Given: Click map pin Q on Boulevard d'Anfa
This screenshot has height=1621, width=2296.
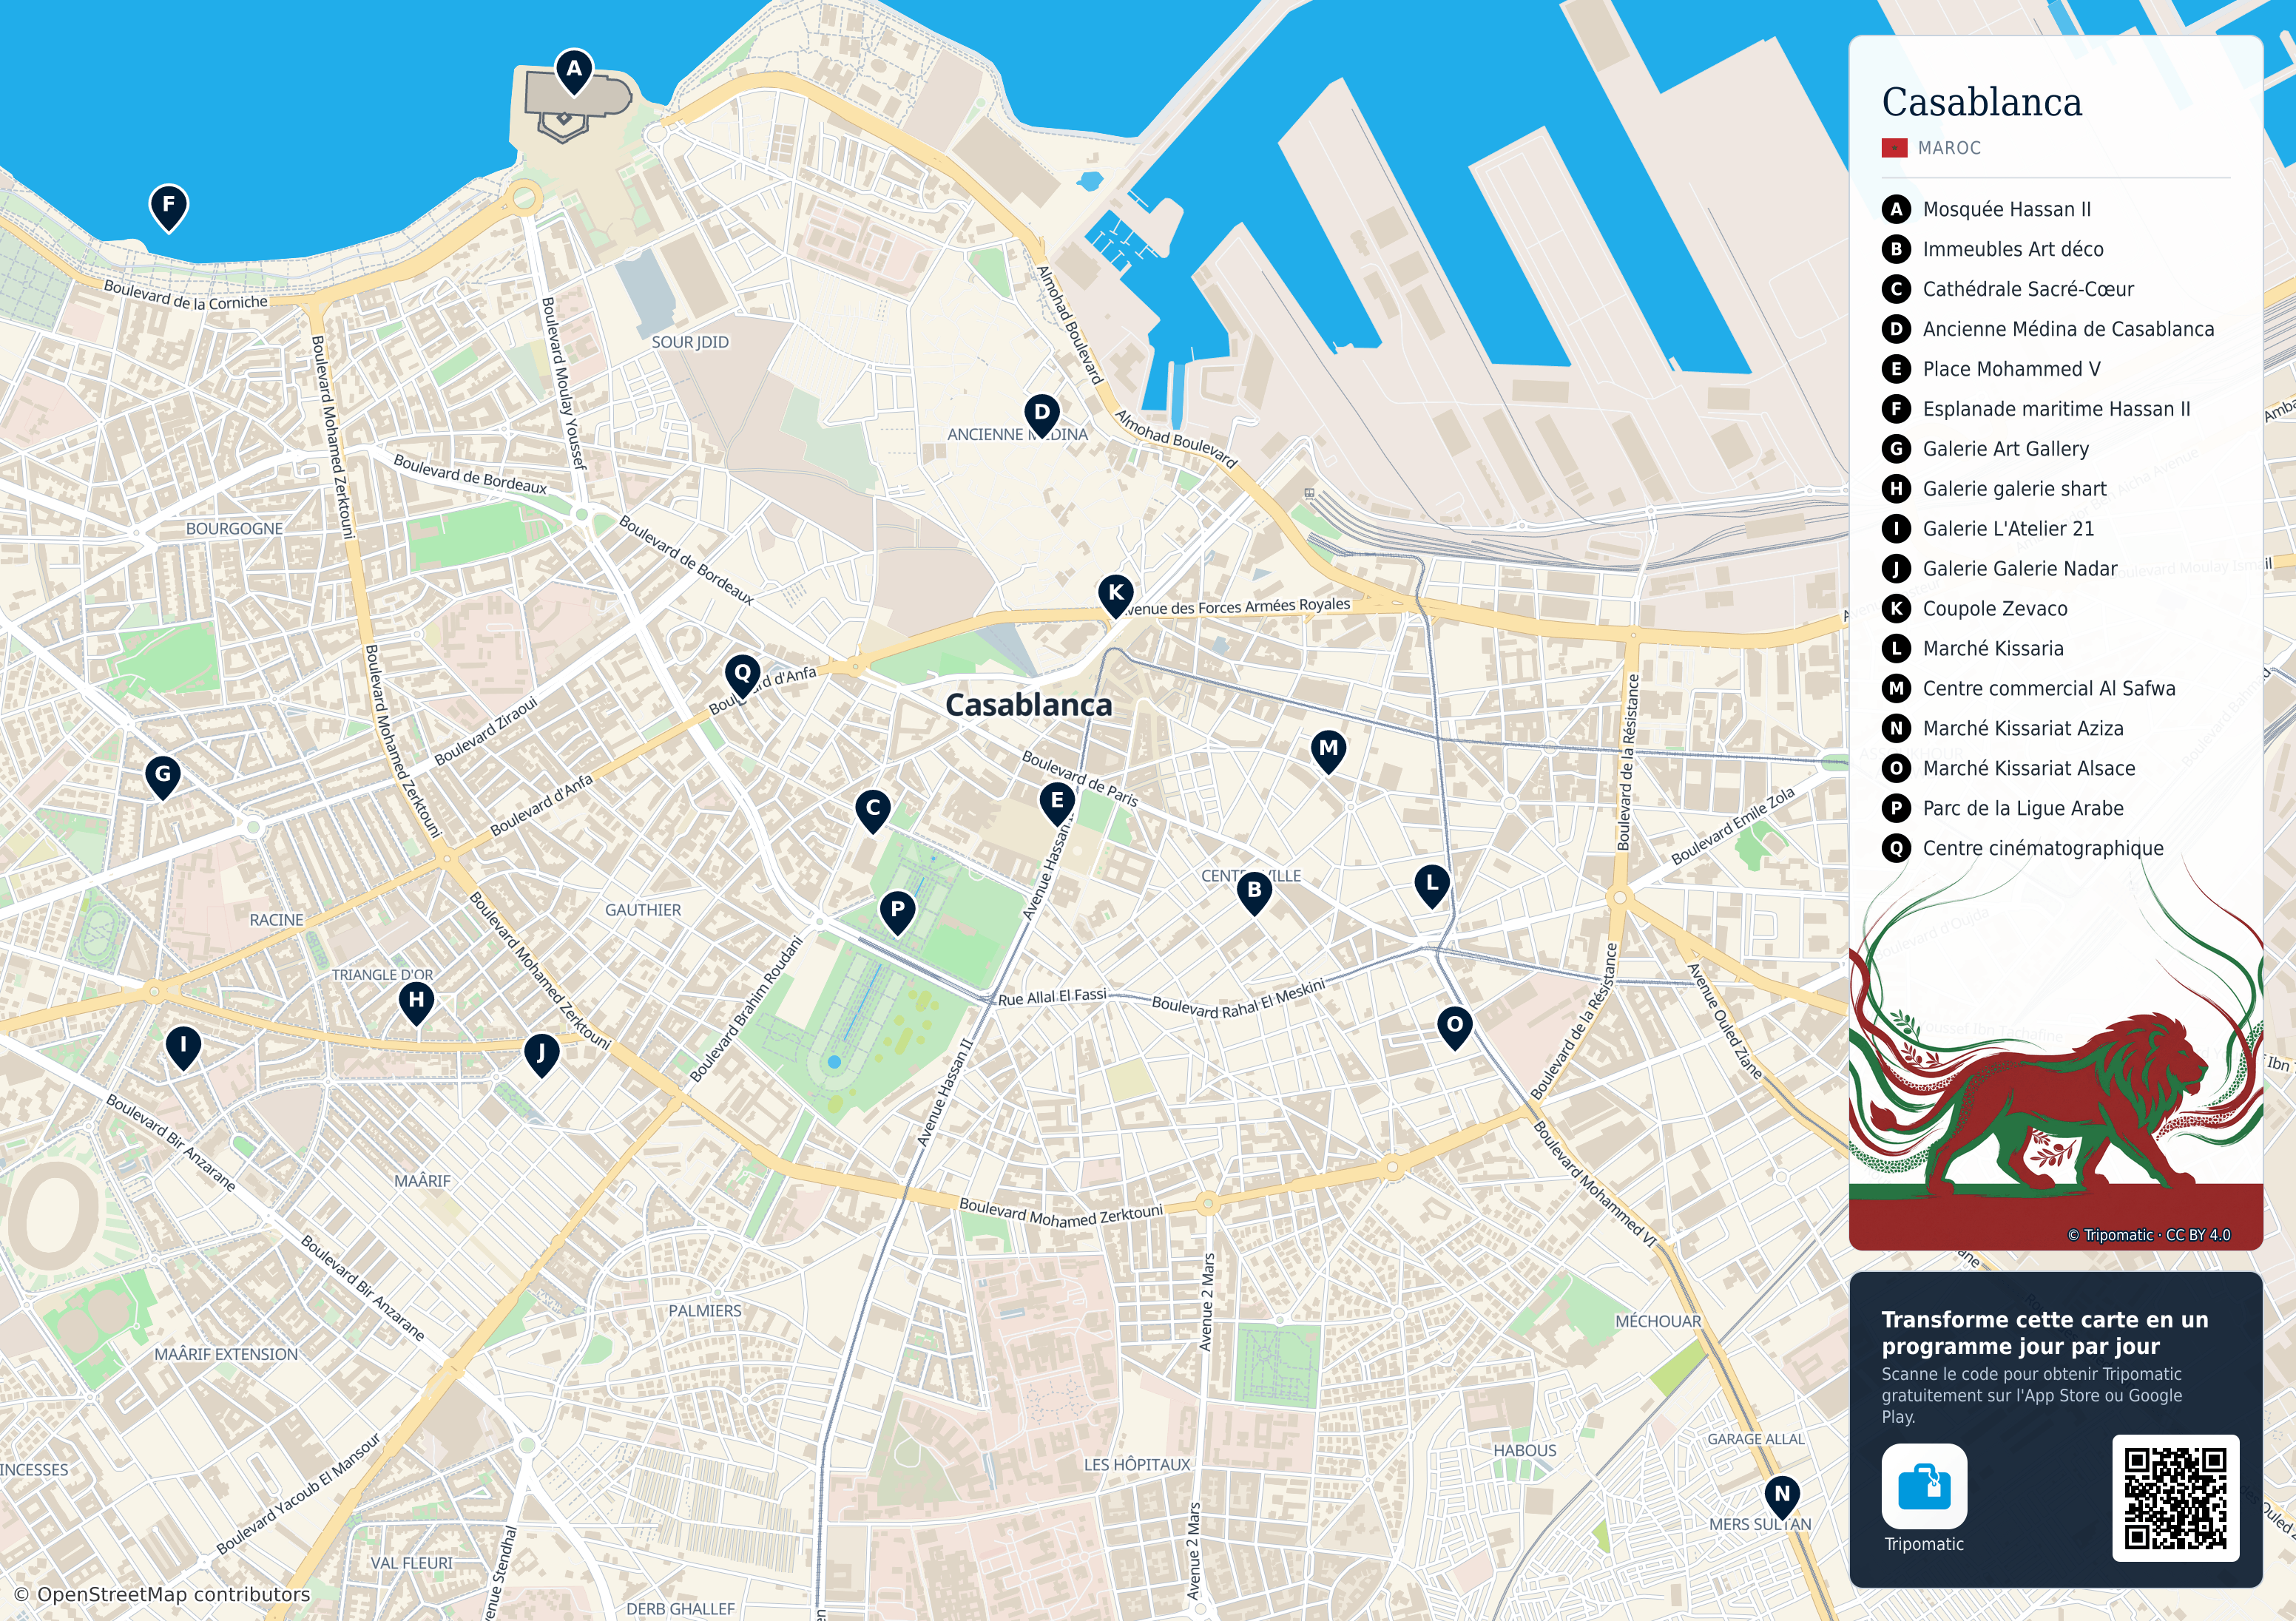Looking at the screenshot, I should 743,675.
